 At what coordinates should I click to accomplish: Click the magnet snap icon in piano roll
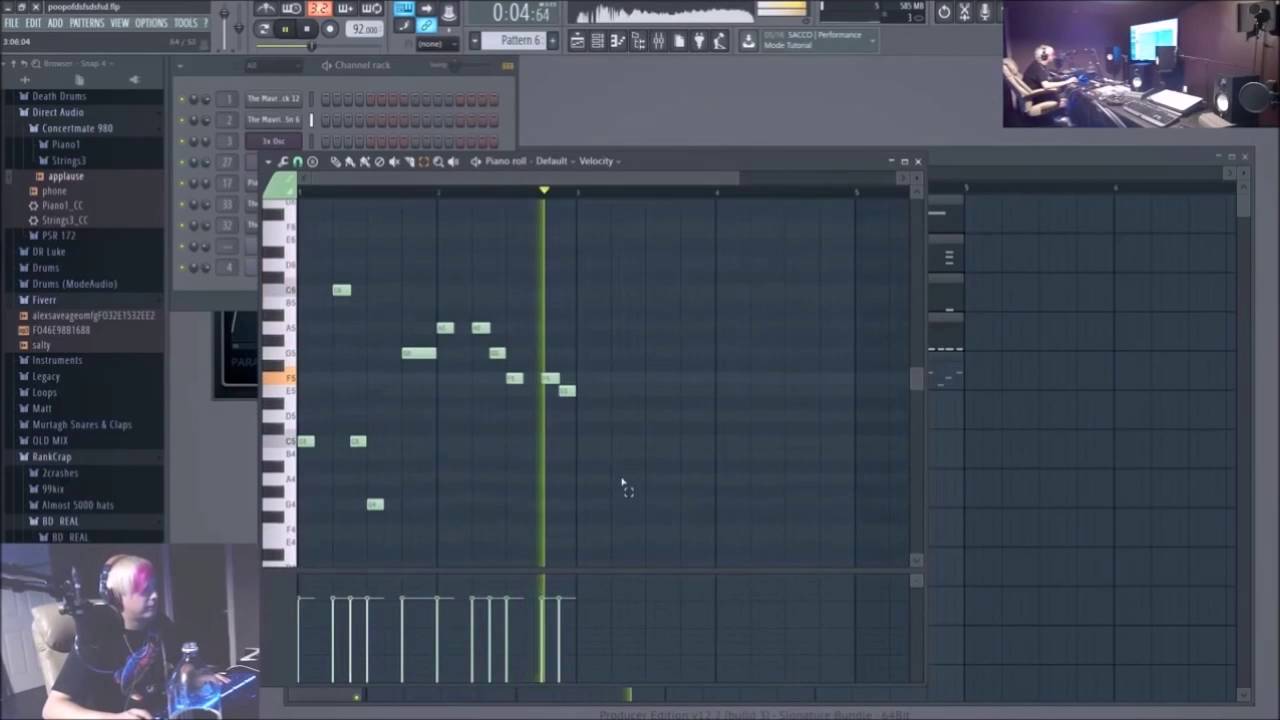point(298,161)
